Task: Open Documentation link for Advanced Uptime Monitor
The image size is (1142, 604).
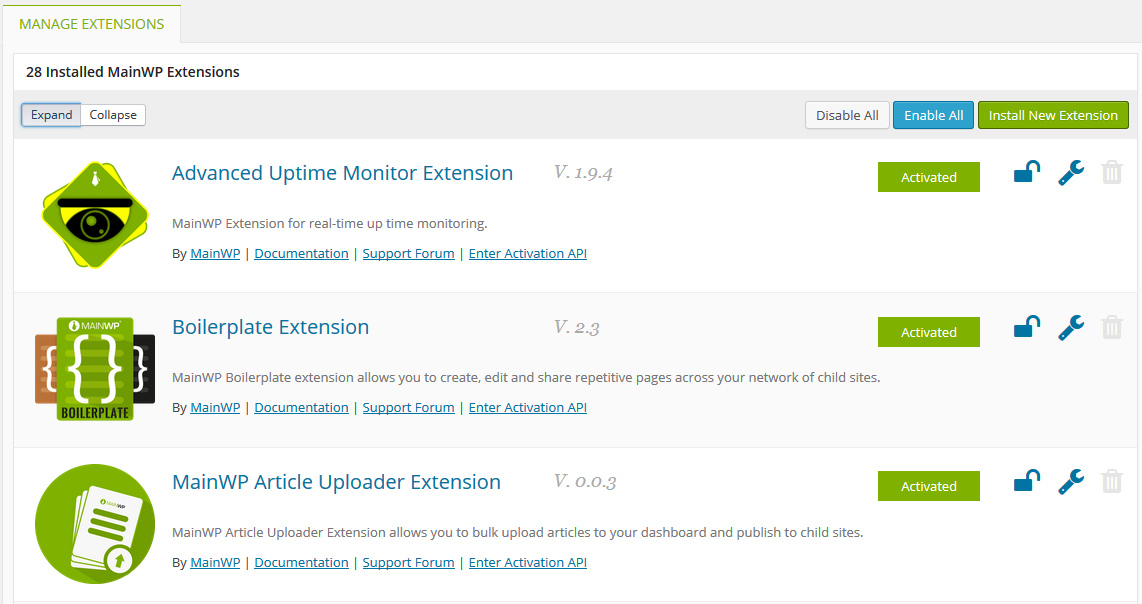Action: point(302,254)
